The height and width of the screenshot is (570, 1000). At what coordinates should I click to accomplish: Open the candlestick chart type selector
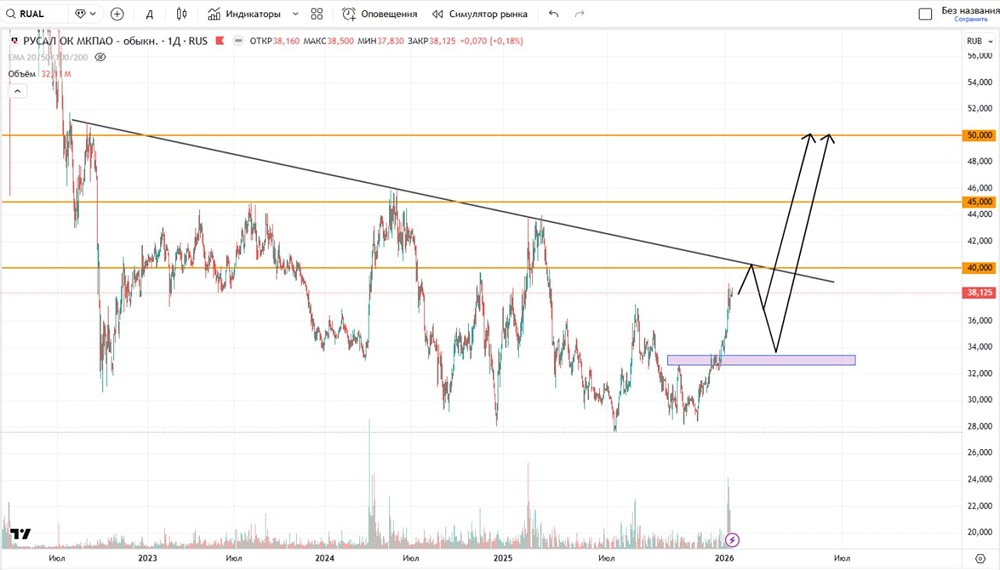tap(182, 13)
